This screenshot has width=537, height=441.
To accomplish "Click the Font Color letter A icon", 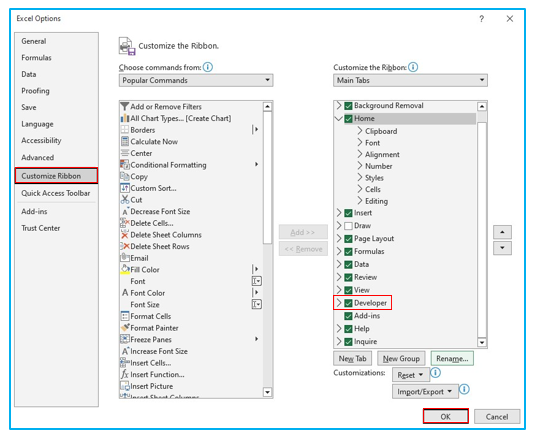I will [x=125, y=293].
